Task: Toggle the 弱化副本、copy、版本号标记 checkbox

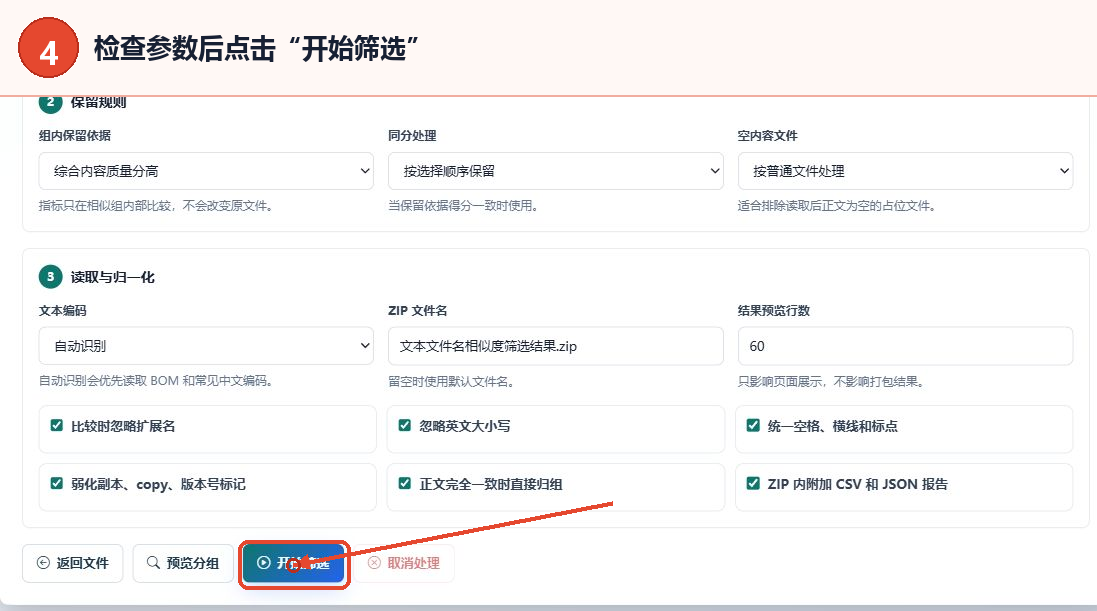Action: [57, 484]
